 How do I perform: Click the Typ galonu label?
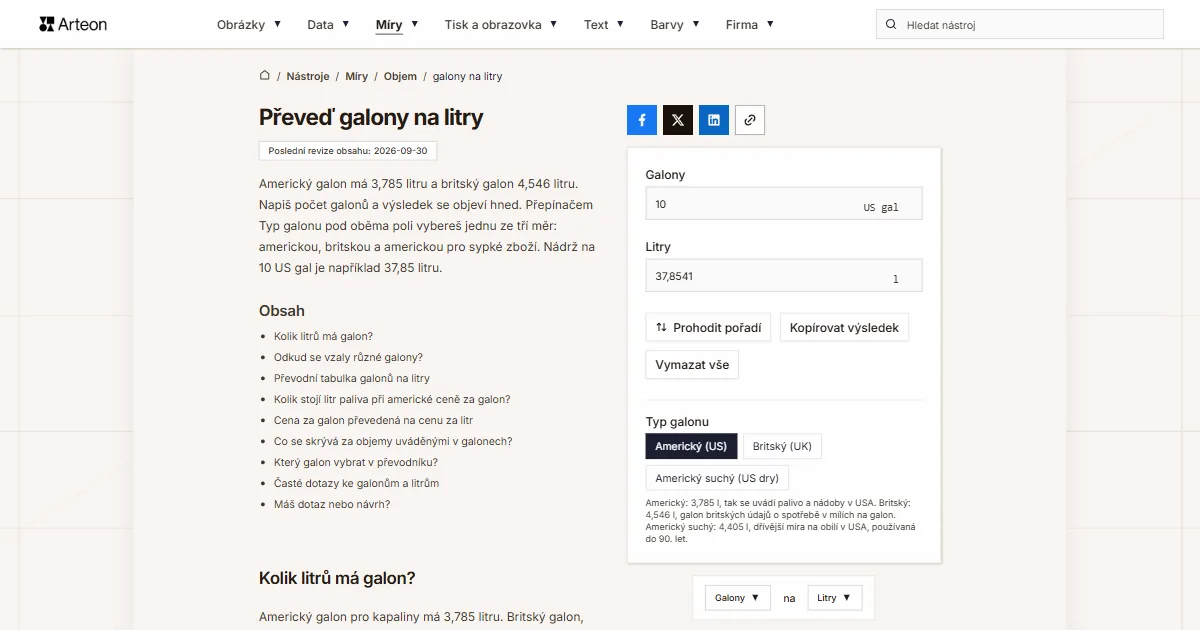tap(677, 422)
